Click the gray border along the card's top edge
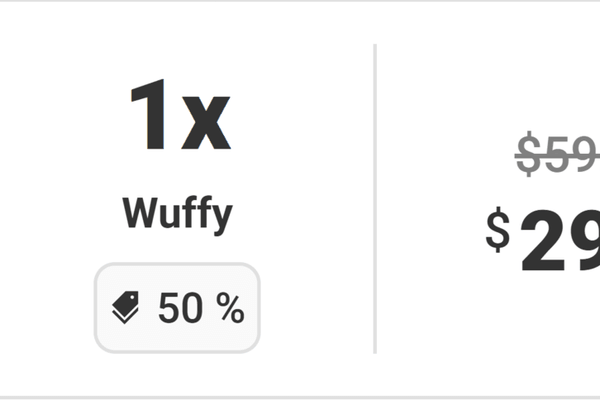 click(300, 1)
